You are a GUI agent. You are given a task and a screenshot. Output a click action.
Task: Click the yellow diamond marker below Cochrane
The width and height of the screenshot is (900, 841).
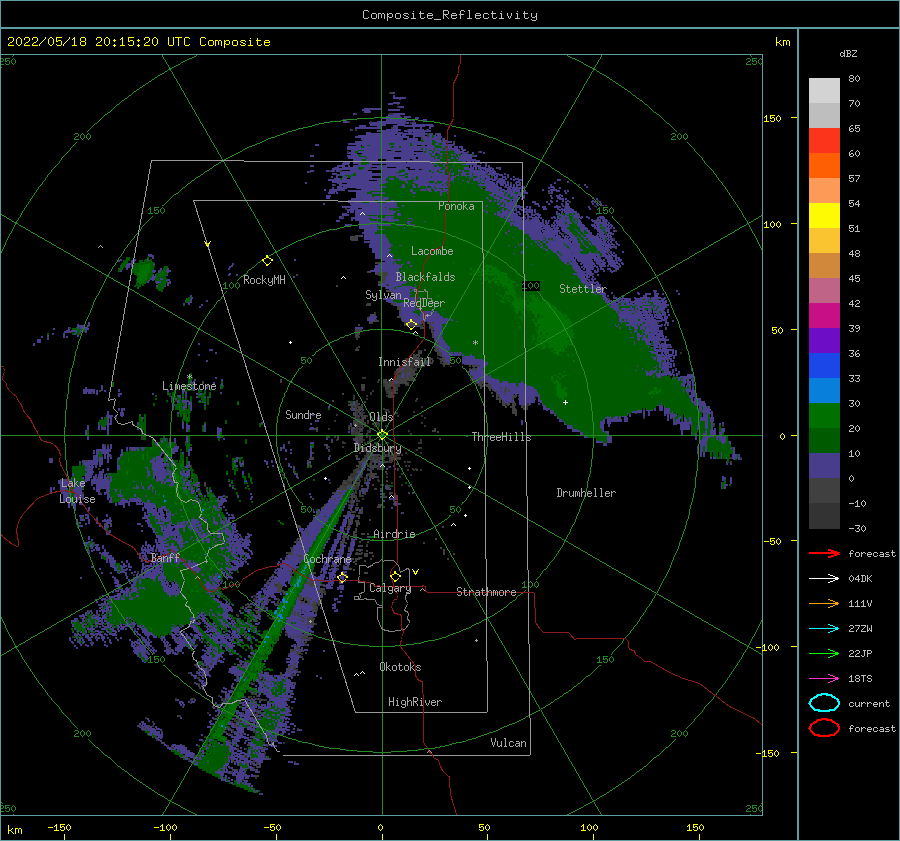click(x=343, y=577)
